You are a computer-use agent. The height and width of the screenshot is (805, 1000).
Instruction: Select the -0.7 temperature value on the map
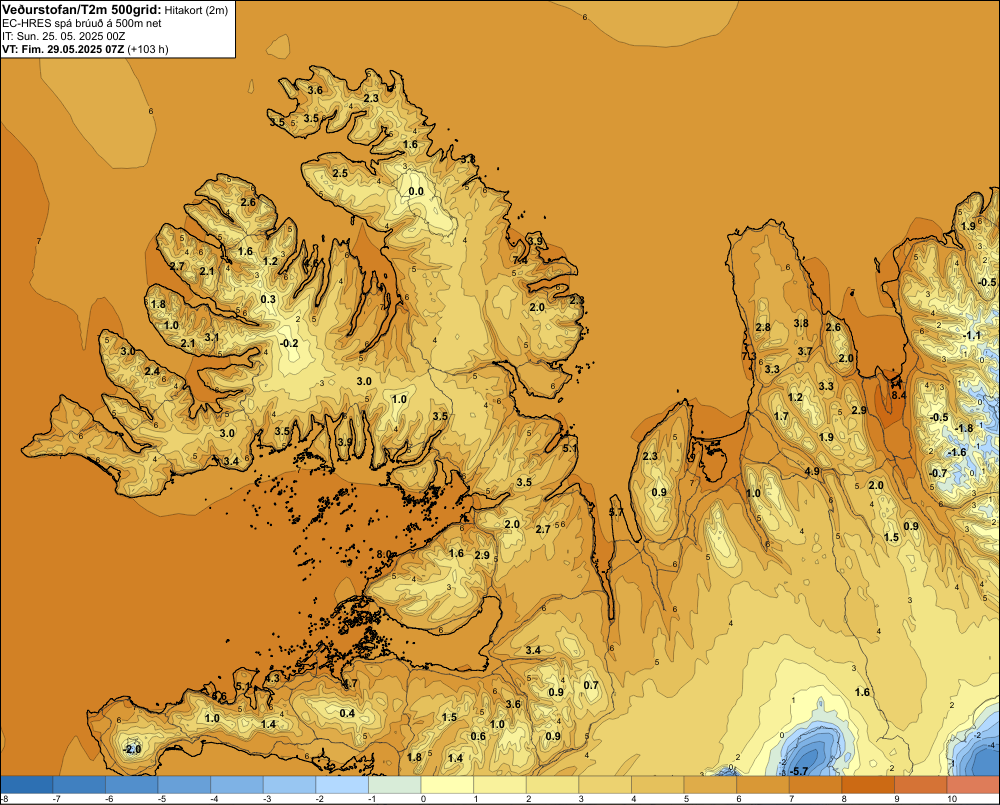pyautogui.click(x=938, y=473)
